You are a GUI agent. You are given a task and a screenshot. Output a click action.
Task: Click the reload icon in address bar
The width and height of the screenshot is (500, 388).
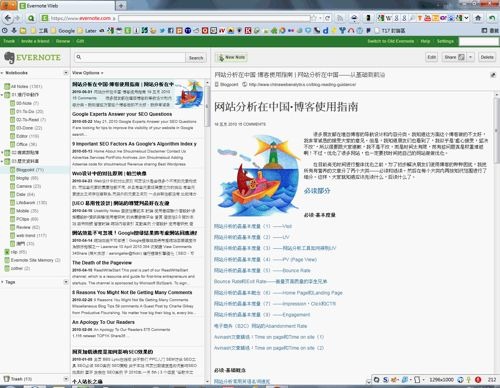[x=328, y=18]
